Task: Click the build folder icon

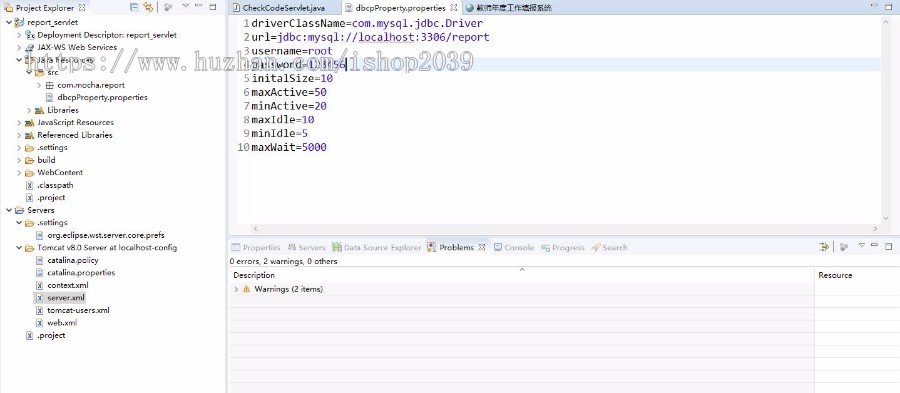Action: tap(29, 160)
